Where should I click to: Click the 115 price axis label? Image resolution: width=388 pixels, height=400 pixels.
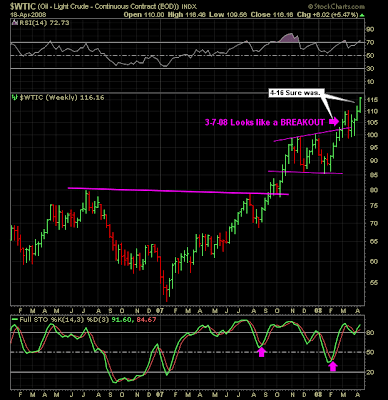372,100
